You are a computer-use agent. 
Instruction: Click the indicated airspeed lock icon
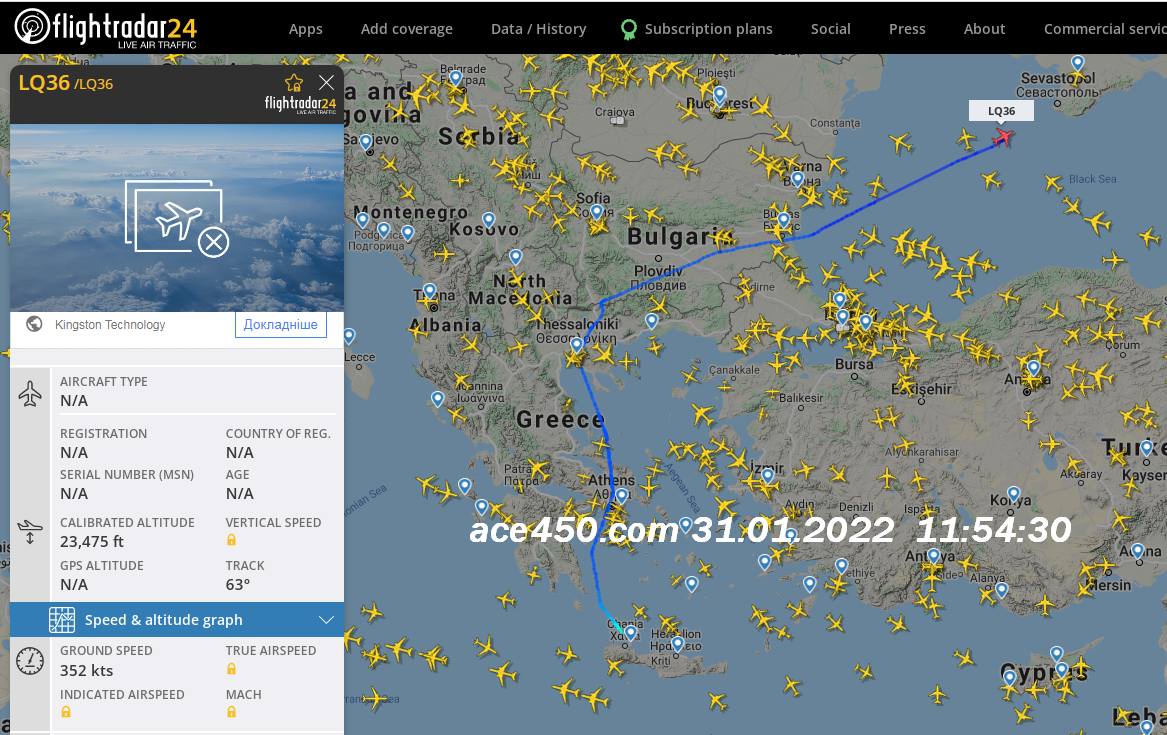[66, 712]
